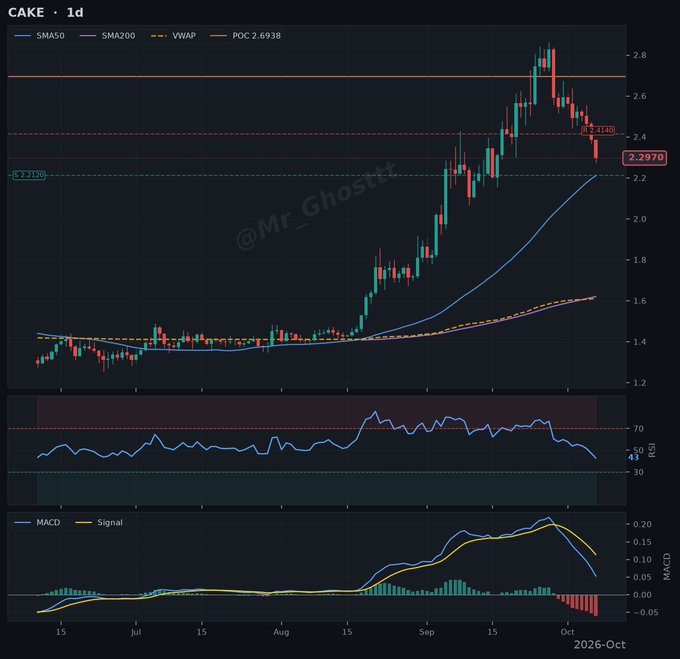Click the VWAP legend entry
The height and width of the screenshot is (659, 680).
[x=173, y=36]
